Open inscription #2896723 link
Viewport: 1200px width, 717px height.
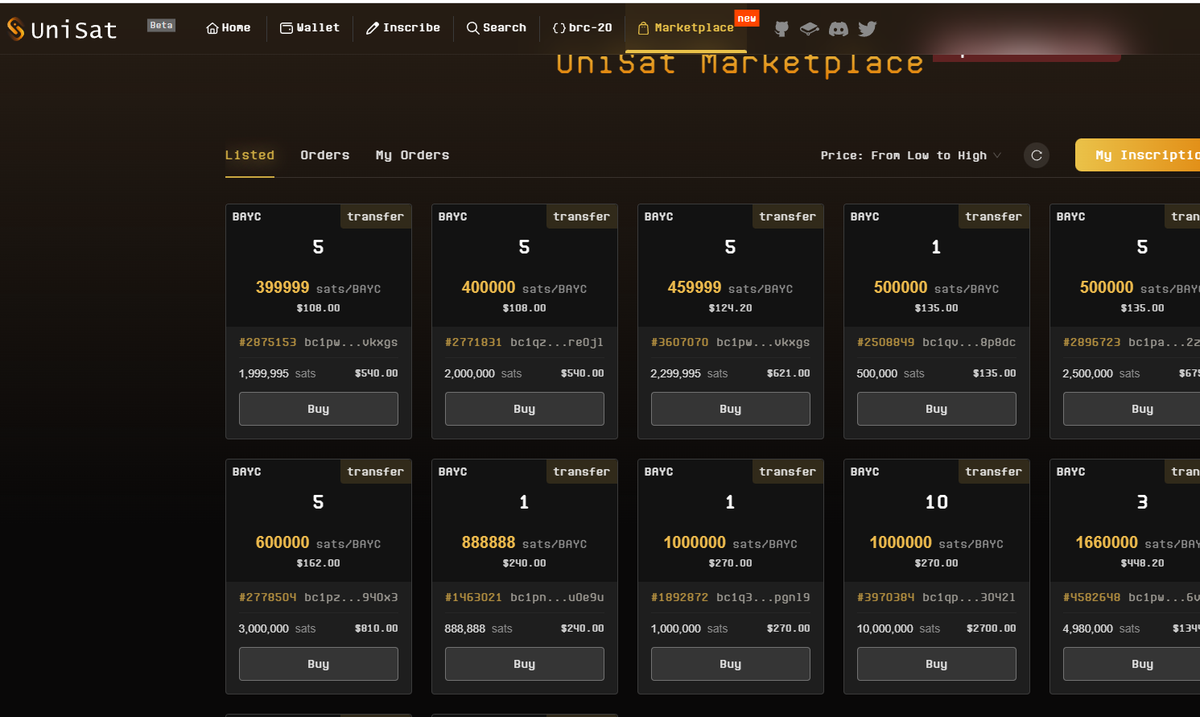coord(1092,342)
